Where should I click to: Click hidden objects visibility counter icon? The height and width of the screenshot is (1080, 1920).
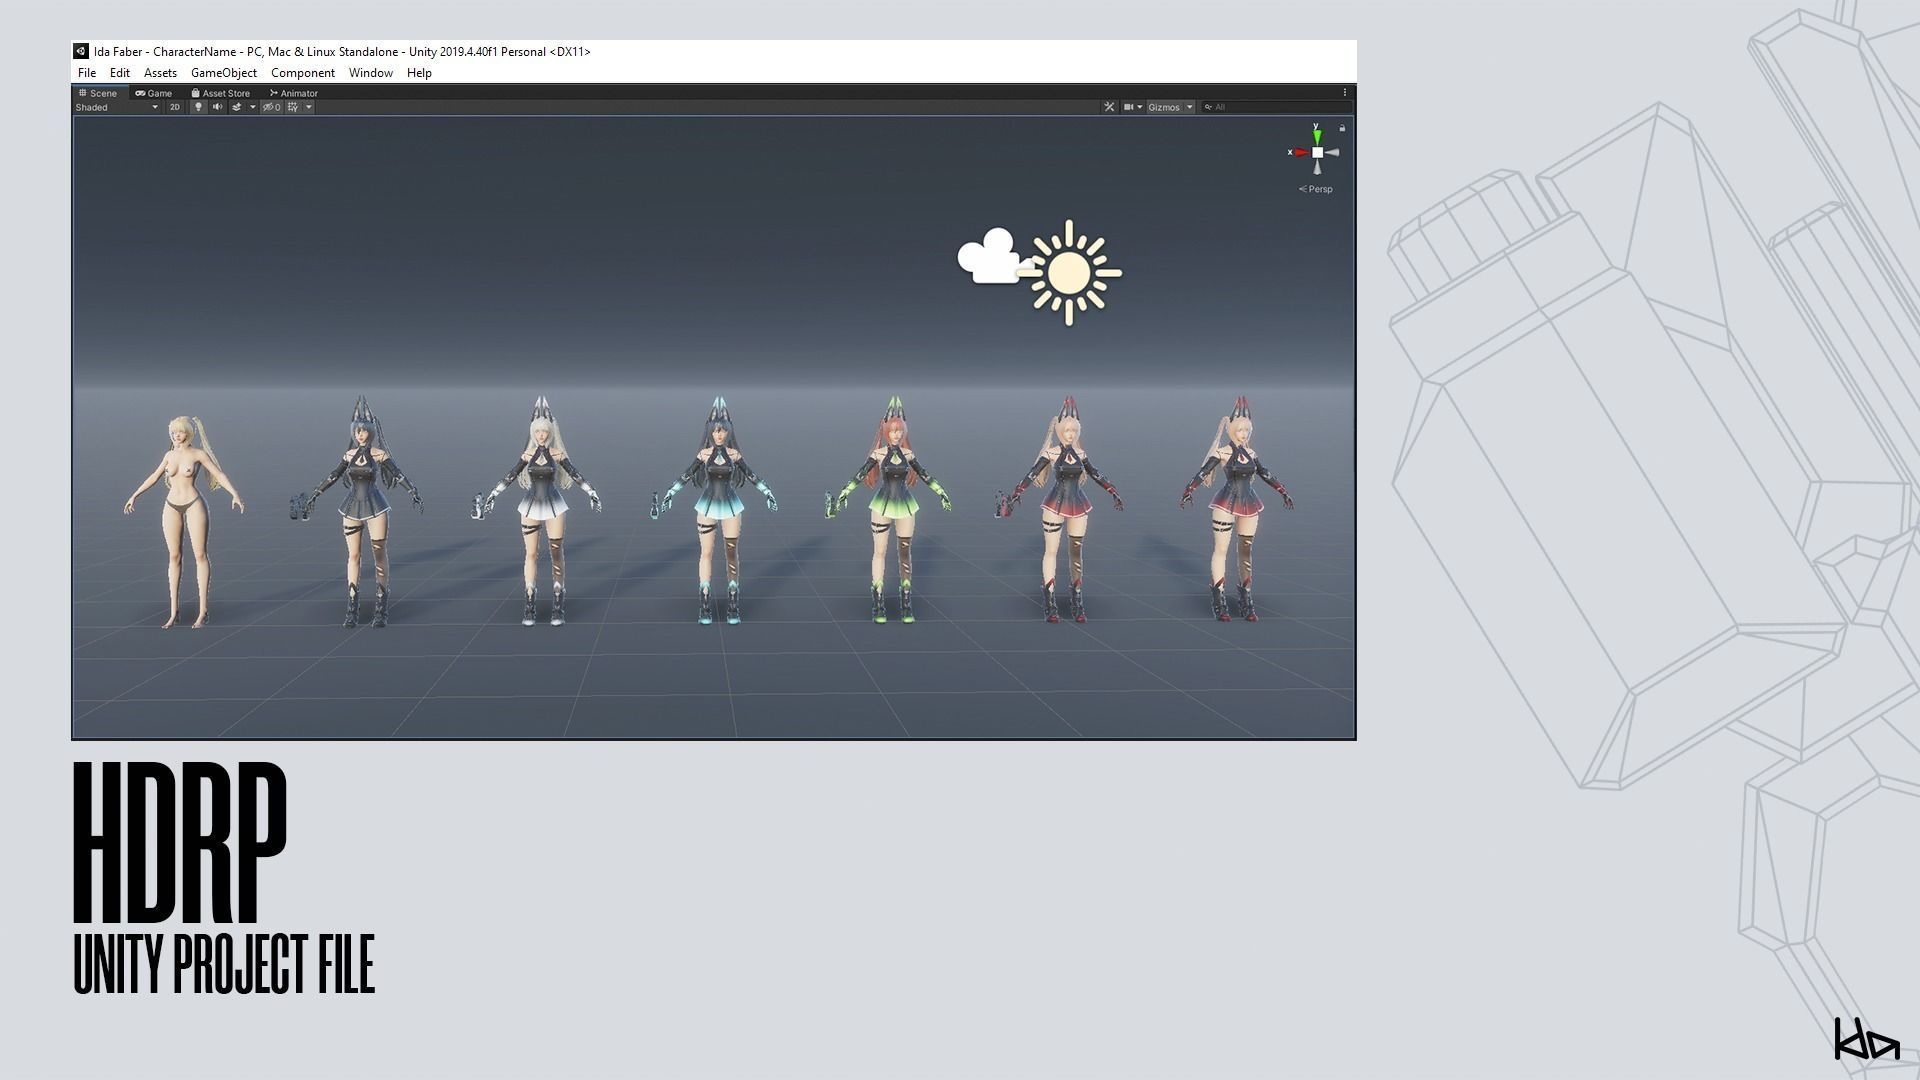click(271, 107)
